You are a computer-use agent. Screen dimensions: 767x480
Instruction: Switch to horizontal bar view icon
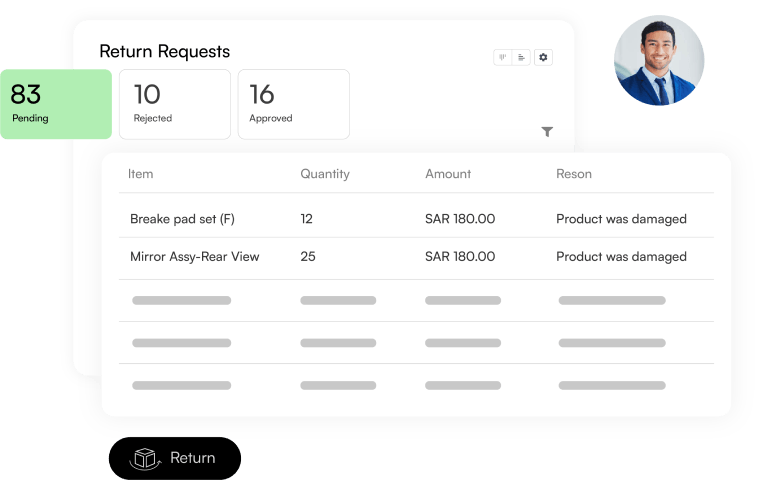[521, 57]
